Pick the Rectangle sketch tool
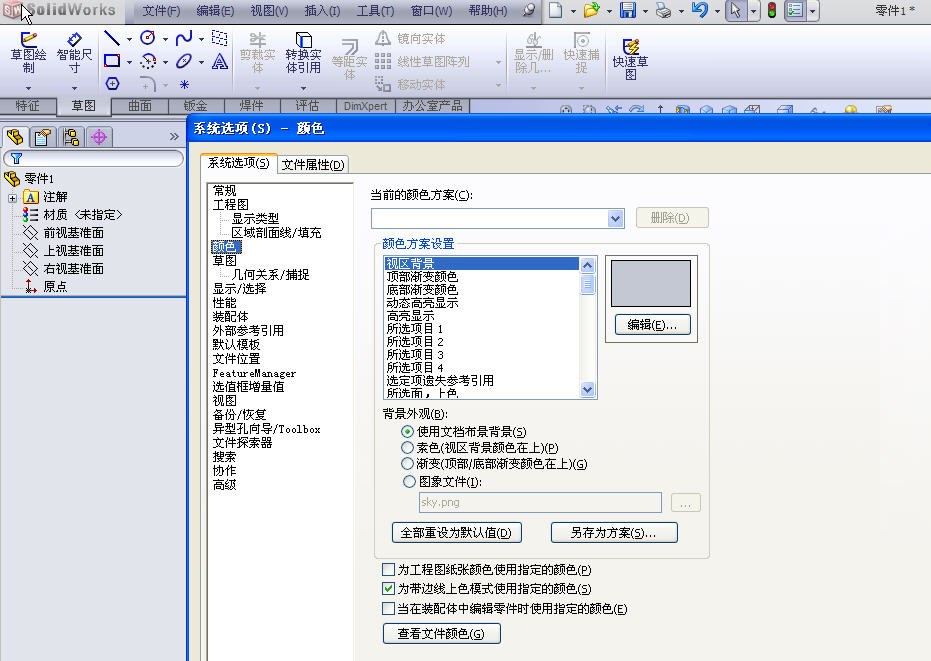The width and height of the screenshot is (931, 661). tap(112, 61)
